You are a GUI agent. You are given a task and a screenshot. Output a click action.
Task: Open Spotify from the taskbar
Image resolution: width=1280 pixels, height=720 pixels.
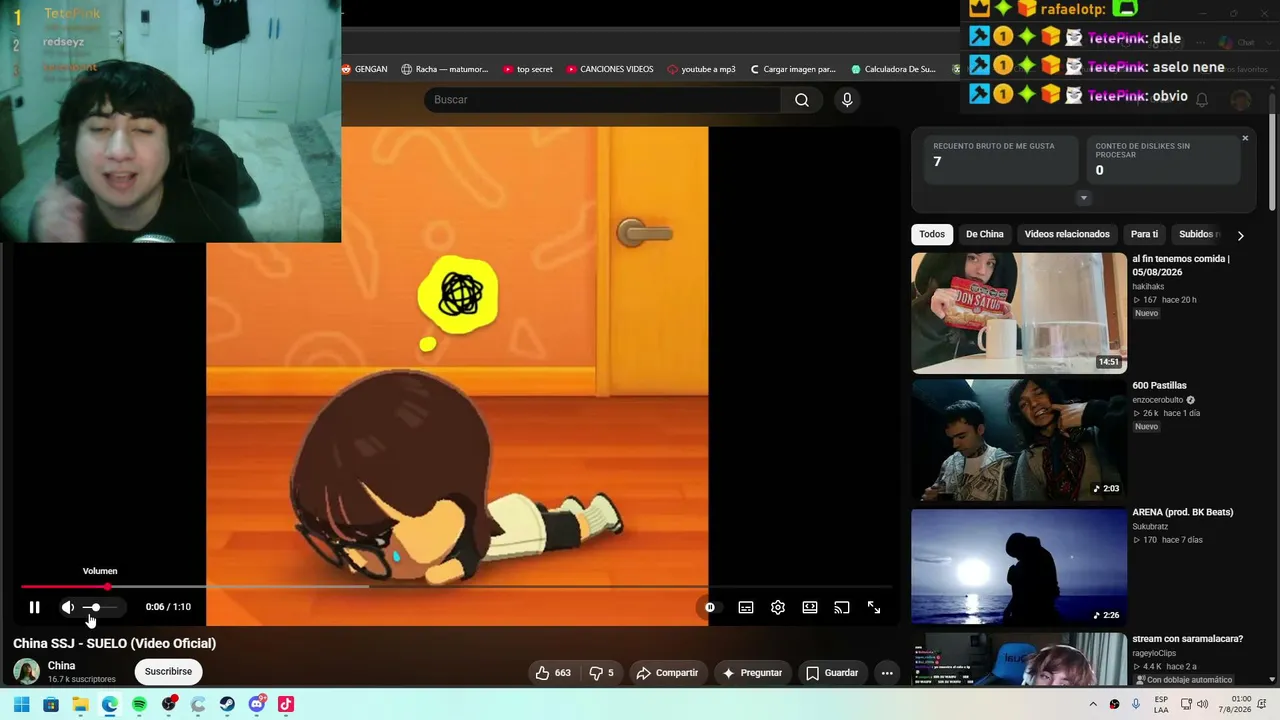pos(139,704)
